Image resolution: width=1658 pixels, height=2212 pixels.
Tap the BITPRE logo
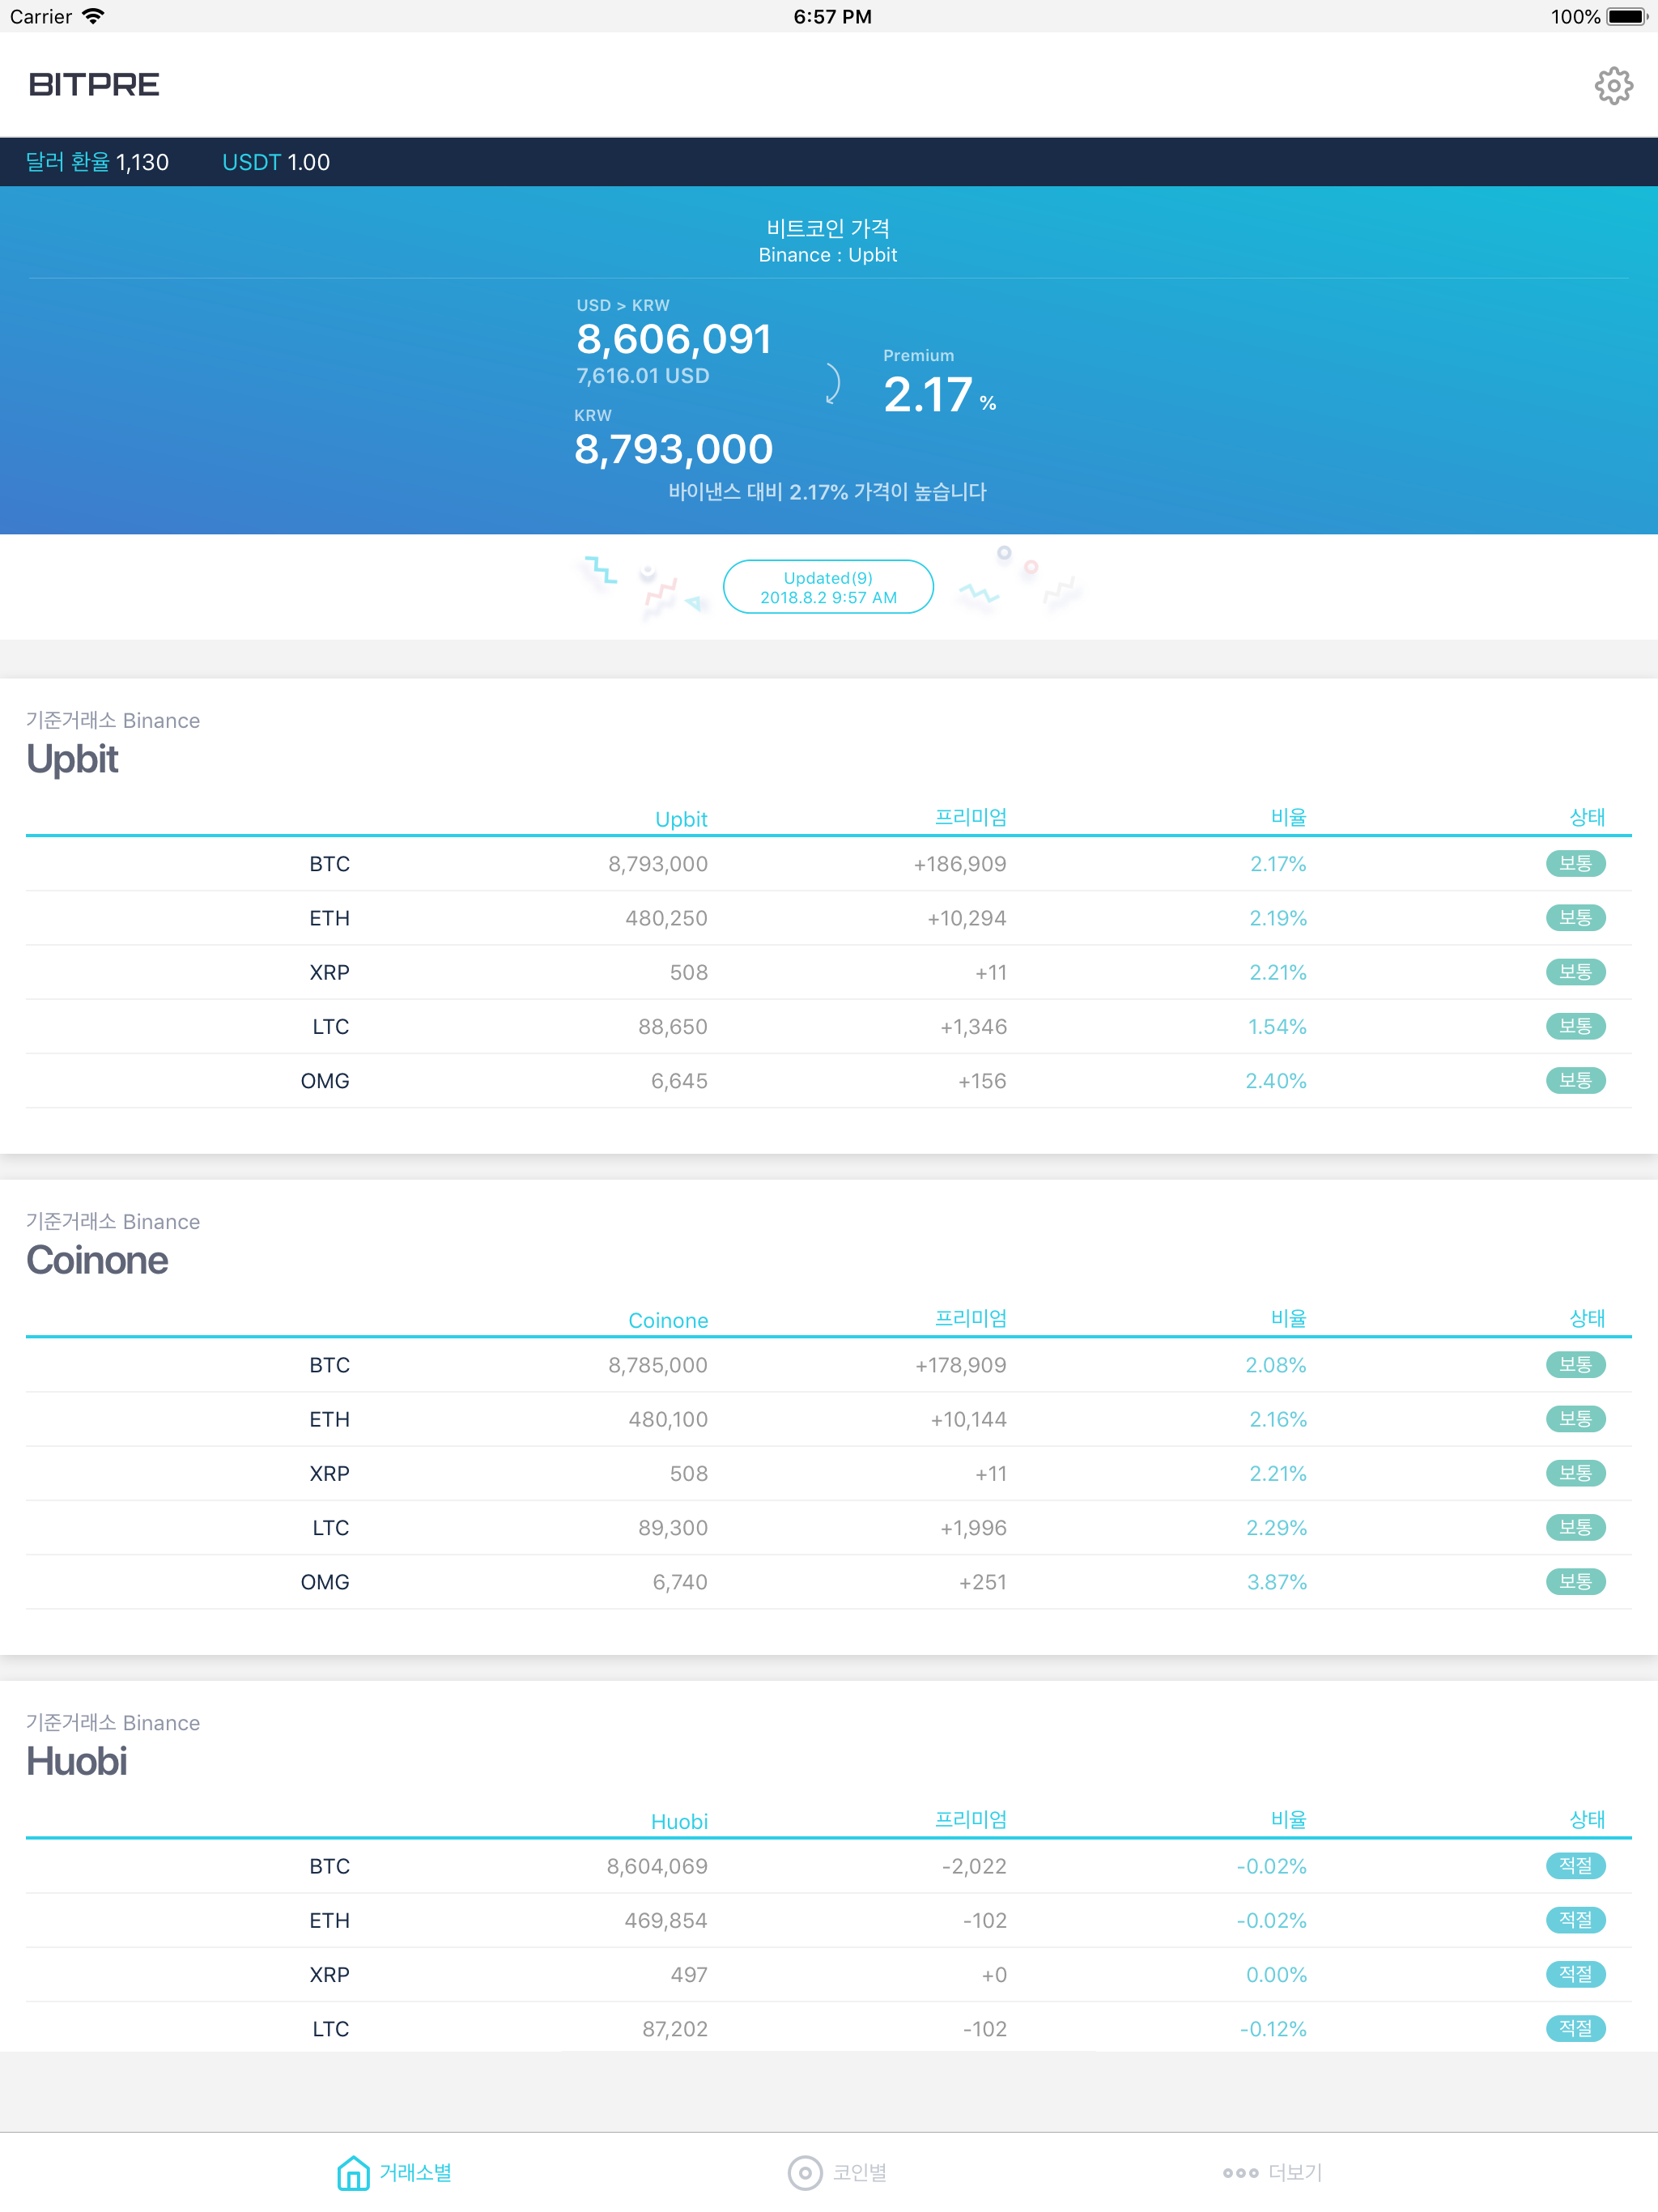tap(94, 85)
